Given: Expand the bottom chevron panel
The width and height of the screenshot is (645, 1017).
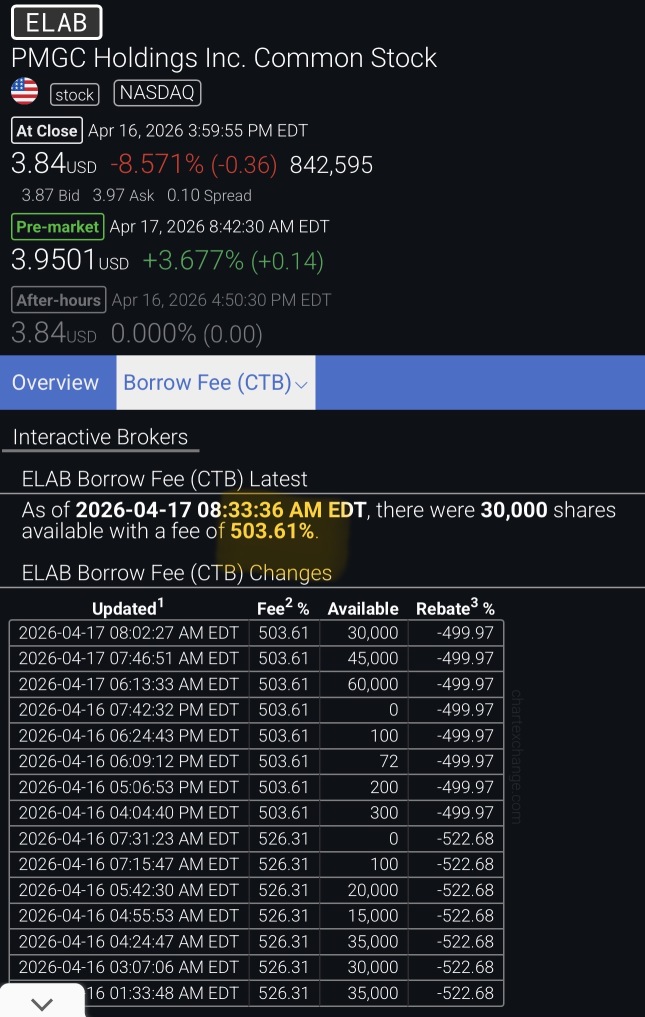Looking at the screenshot, I should click(x=42, y=1003).
